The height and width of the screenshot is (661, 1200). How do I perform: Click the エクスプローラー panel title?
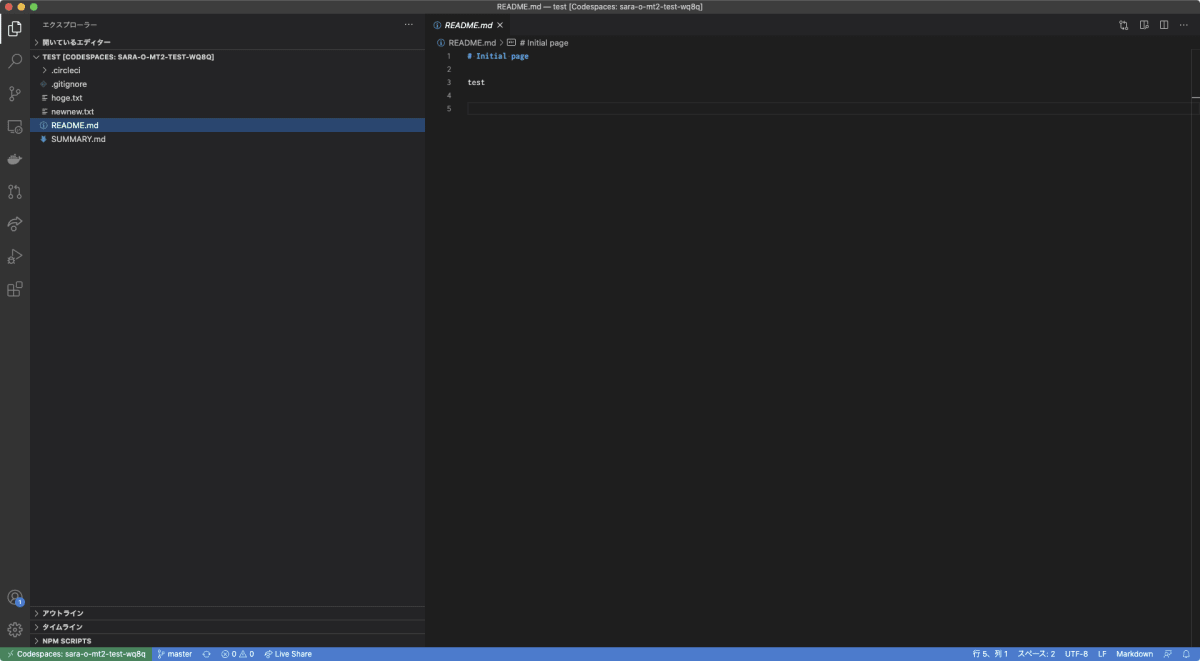tap(70, 24)
